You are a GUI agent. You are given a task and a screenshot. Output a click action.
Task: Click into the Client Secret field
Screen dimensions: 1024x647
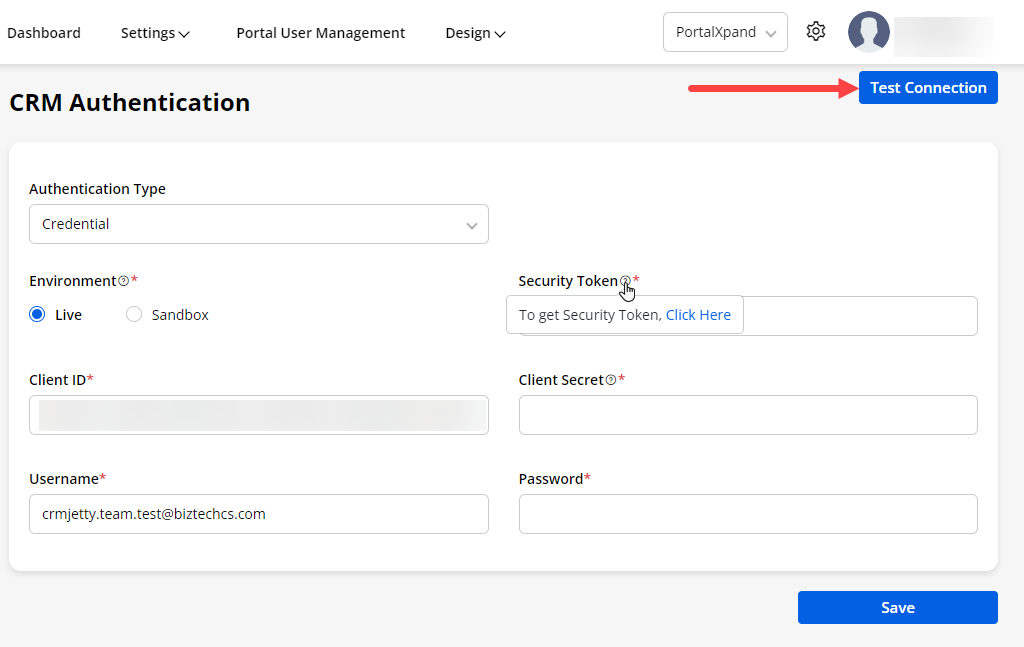point(747,415)
